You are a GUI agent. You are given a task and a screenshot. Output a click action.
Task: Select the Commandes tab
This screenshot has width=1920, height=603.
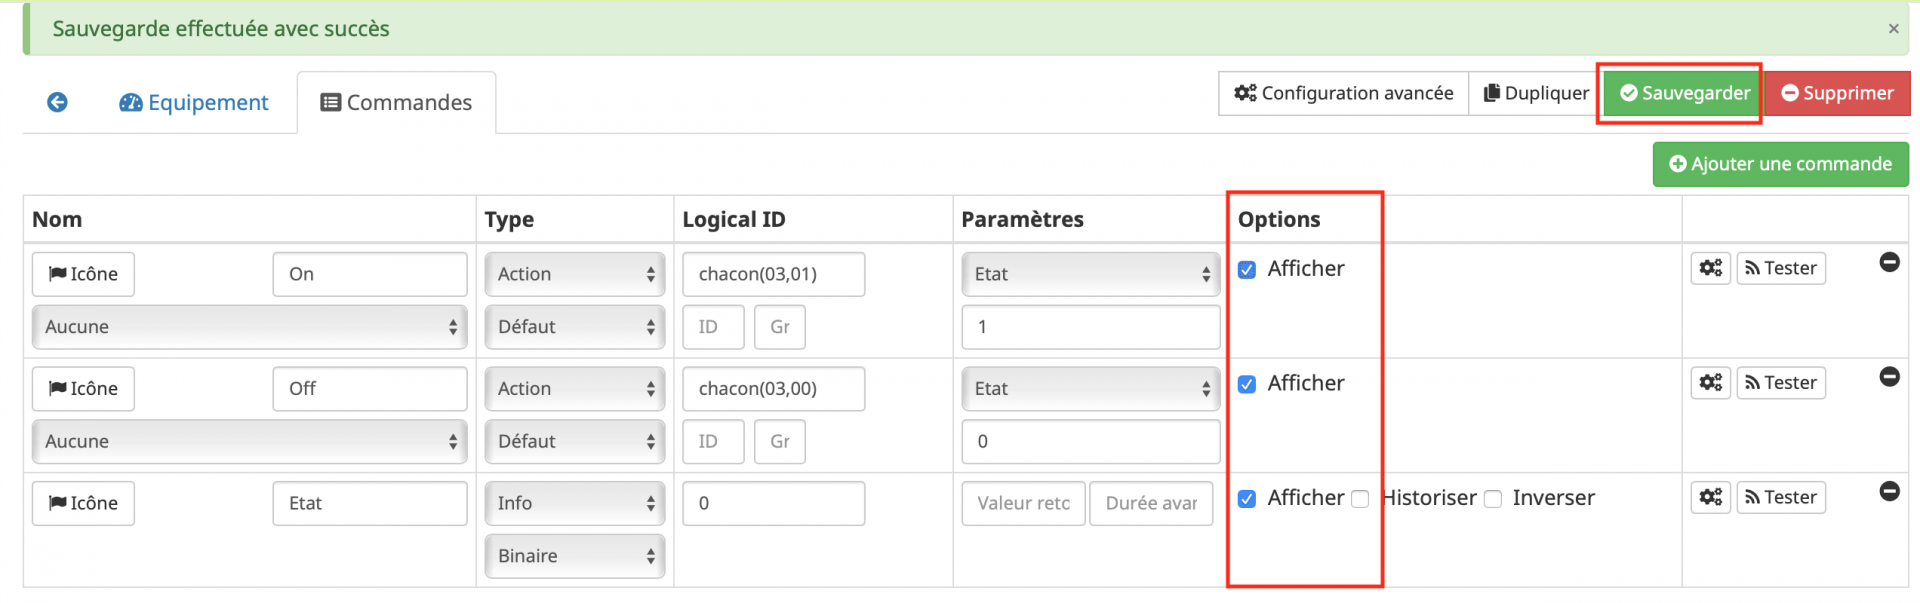point(396,103)
